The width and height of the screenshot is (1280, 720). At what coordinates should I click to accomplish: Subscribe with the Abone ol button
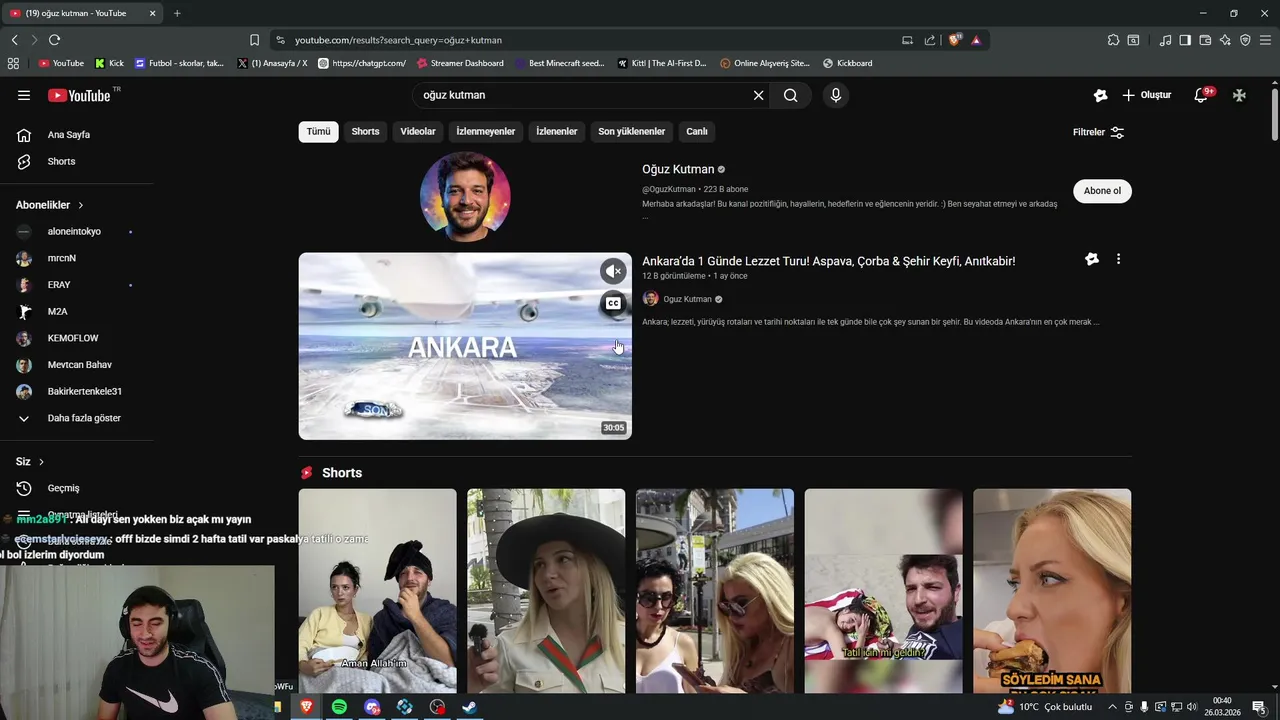pyautogui.click(x=1102, y=191)
